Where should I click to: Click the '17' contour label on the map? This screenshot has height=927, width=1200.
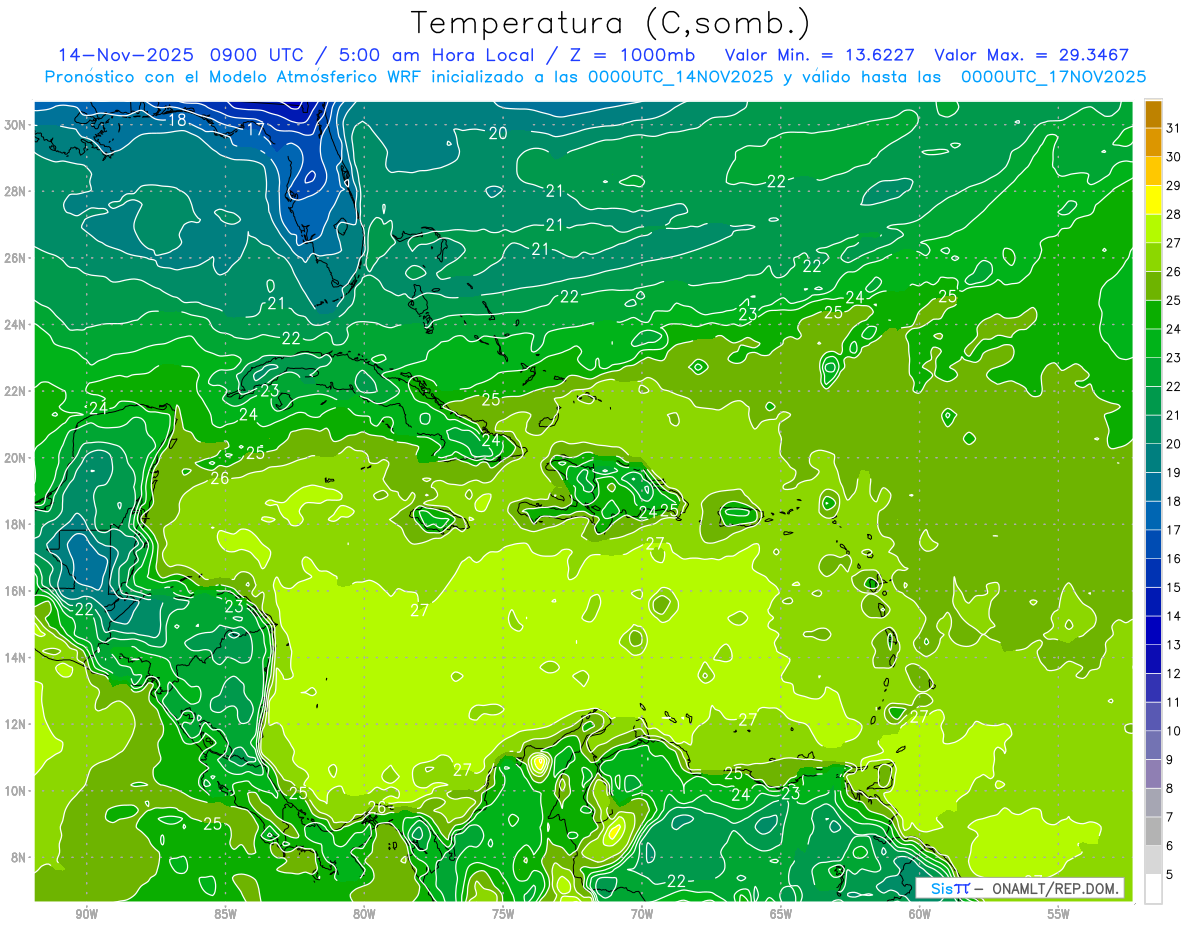click(255, 129)
